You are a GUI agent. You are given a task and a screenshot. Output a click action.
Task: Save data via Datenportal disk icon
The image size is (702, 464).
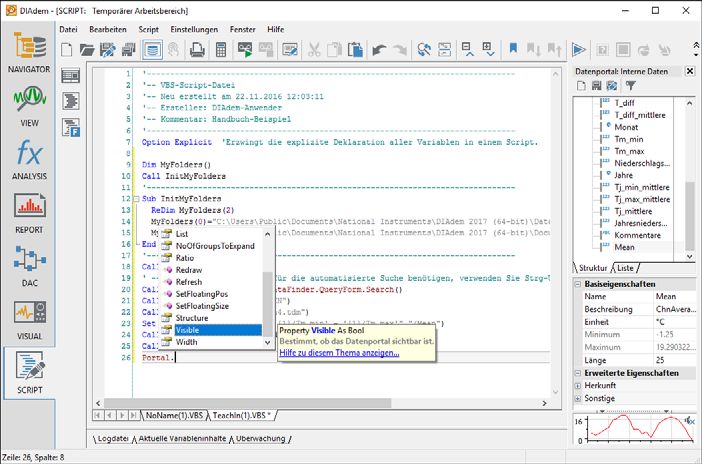596,86
